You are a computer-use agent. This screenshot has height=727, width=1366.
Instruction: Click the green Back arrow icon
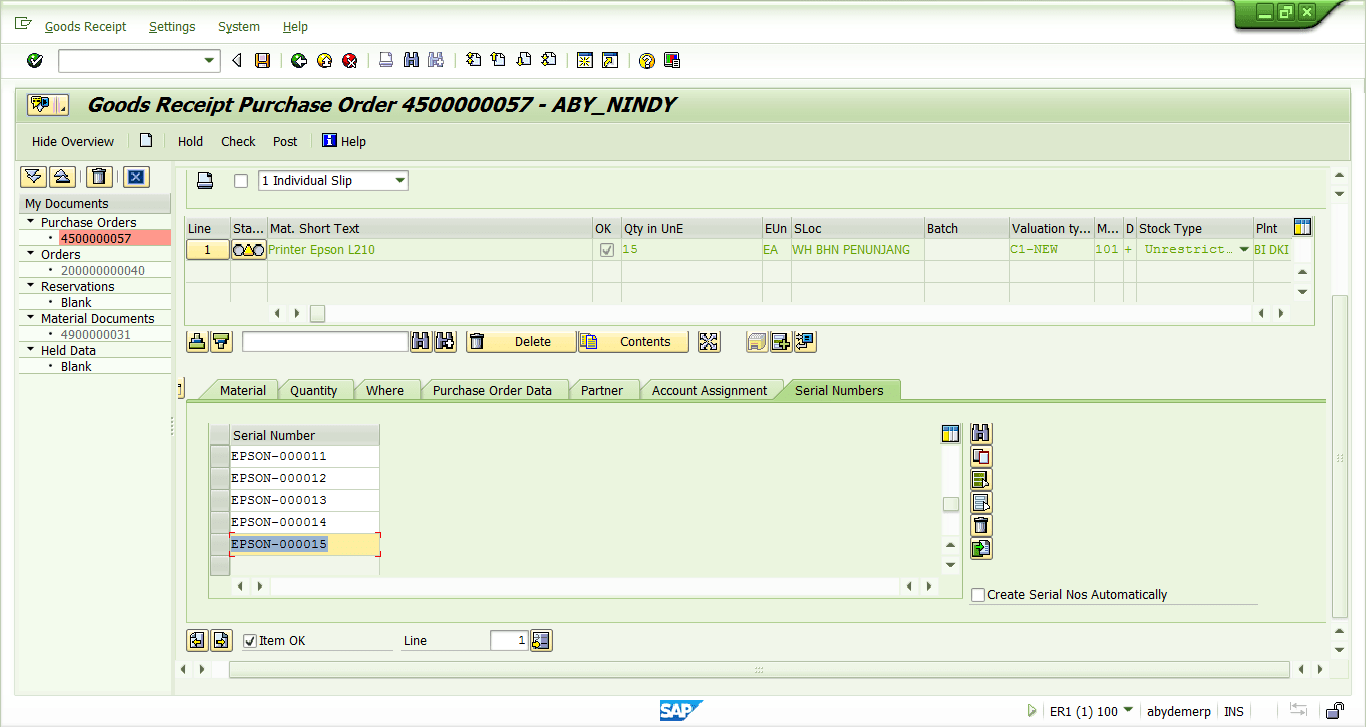(299, 61)
